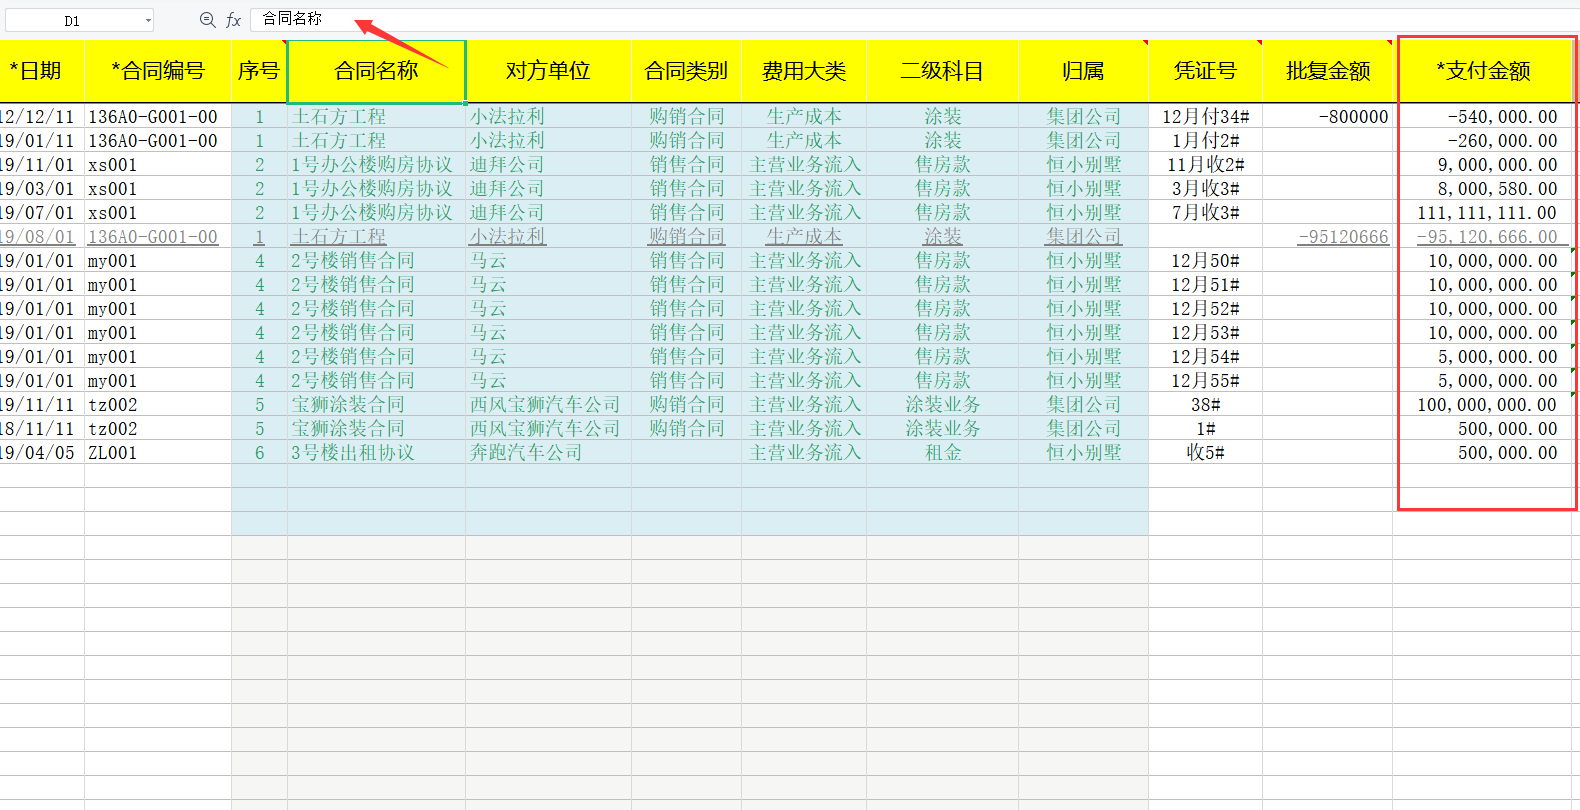Click voucher cell 12月55#
Image resolution: width=1580 pixels, height=810 pixels.
tap(1205, 381)
